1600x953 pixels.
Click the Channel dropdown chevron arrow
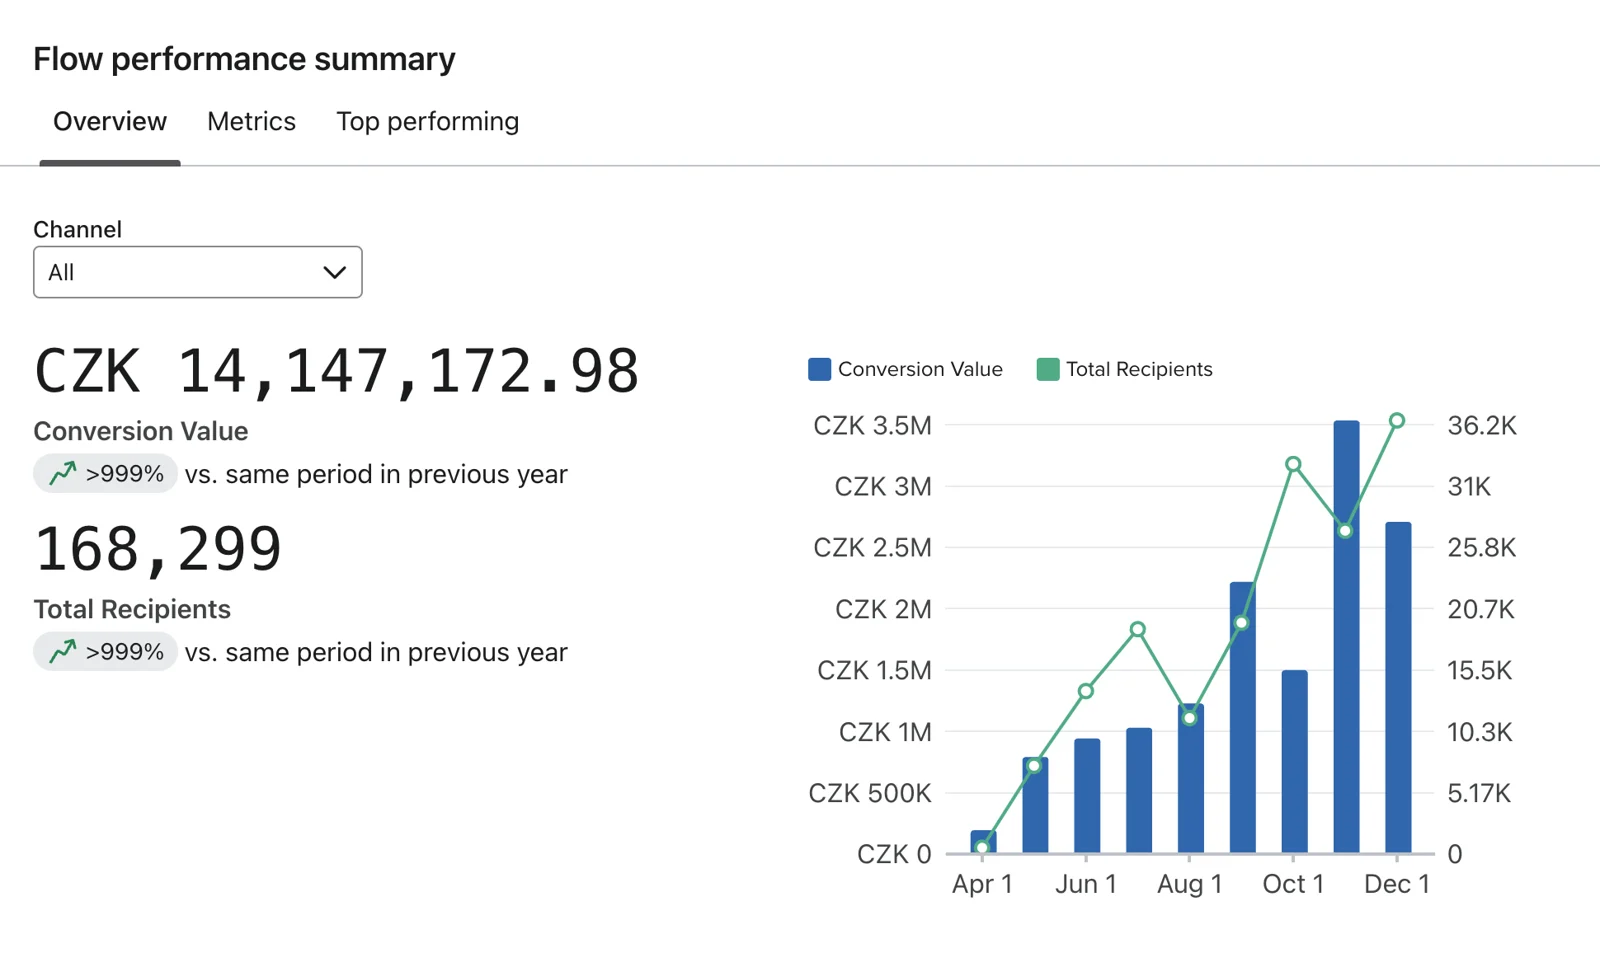click(334, 272)
